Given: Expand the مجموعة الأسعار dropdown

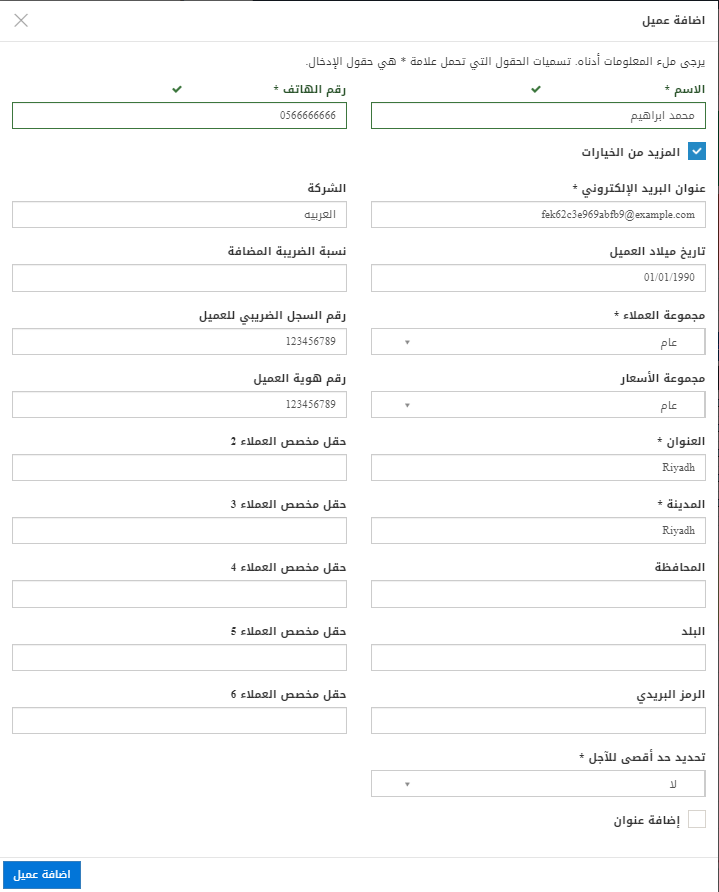Looking at the screenshot, I should tap(538, 405).
